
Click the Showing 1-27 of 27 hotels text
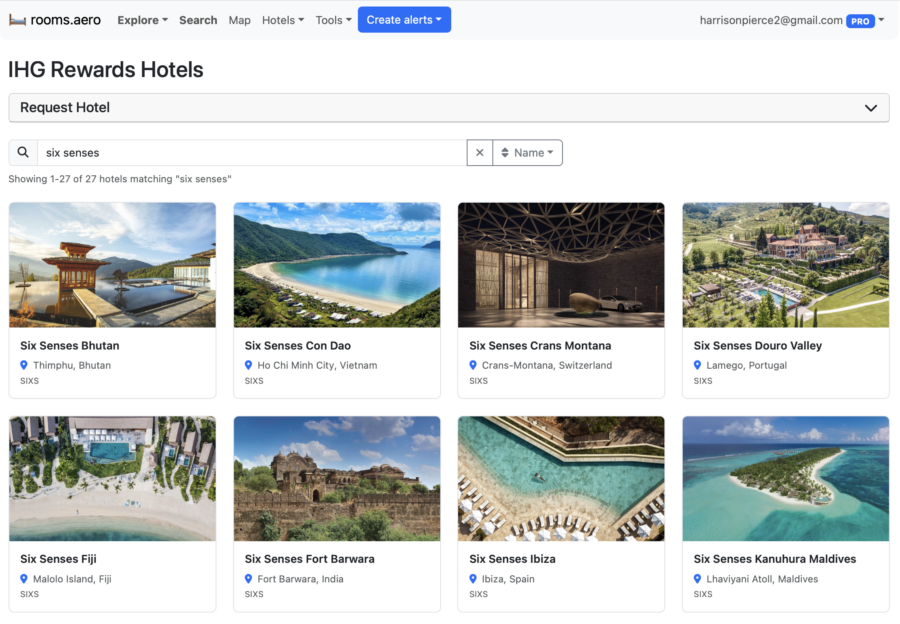tap(120, 179)
